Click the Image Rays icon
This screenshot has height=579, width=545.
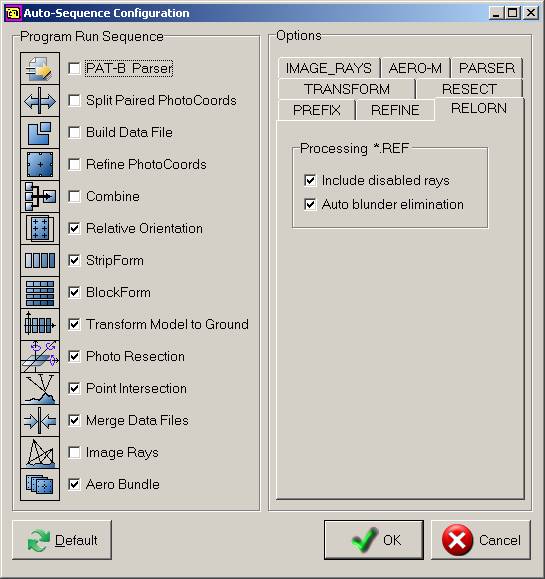[40, 453]
